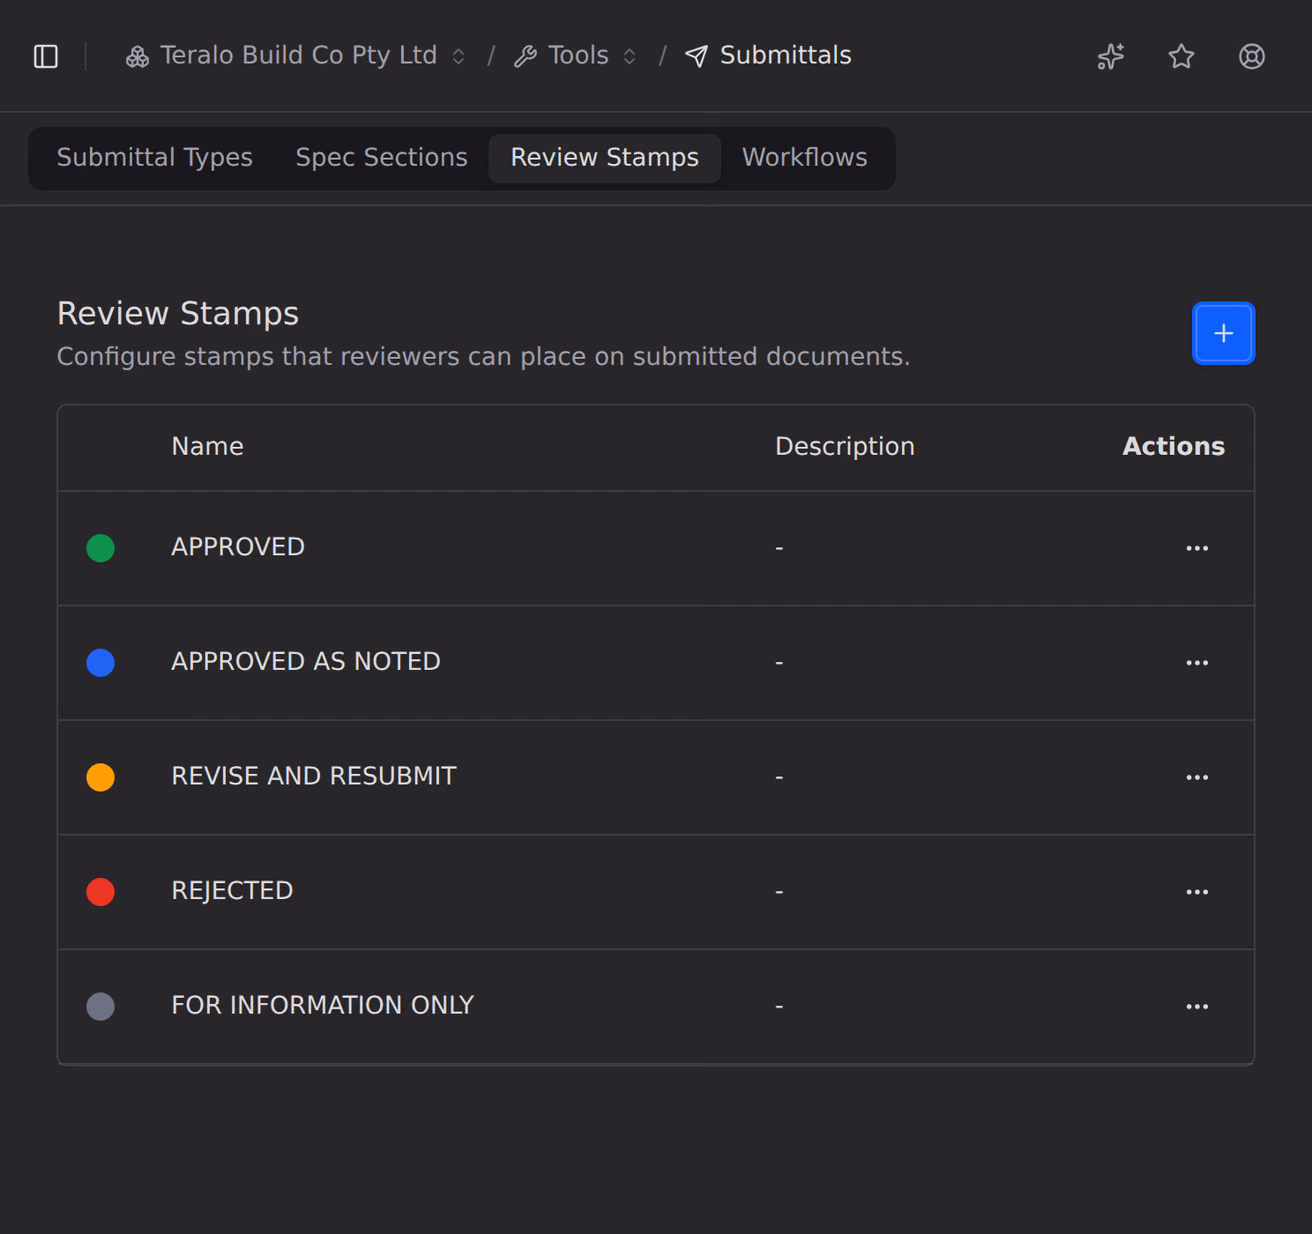Screen dimensions: 1312x1234
Task: Select the Review Stamps tab
Action: (x=604, y=158)
